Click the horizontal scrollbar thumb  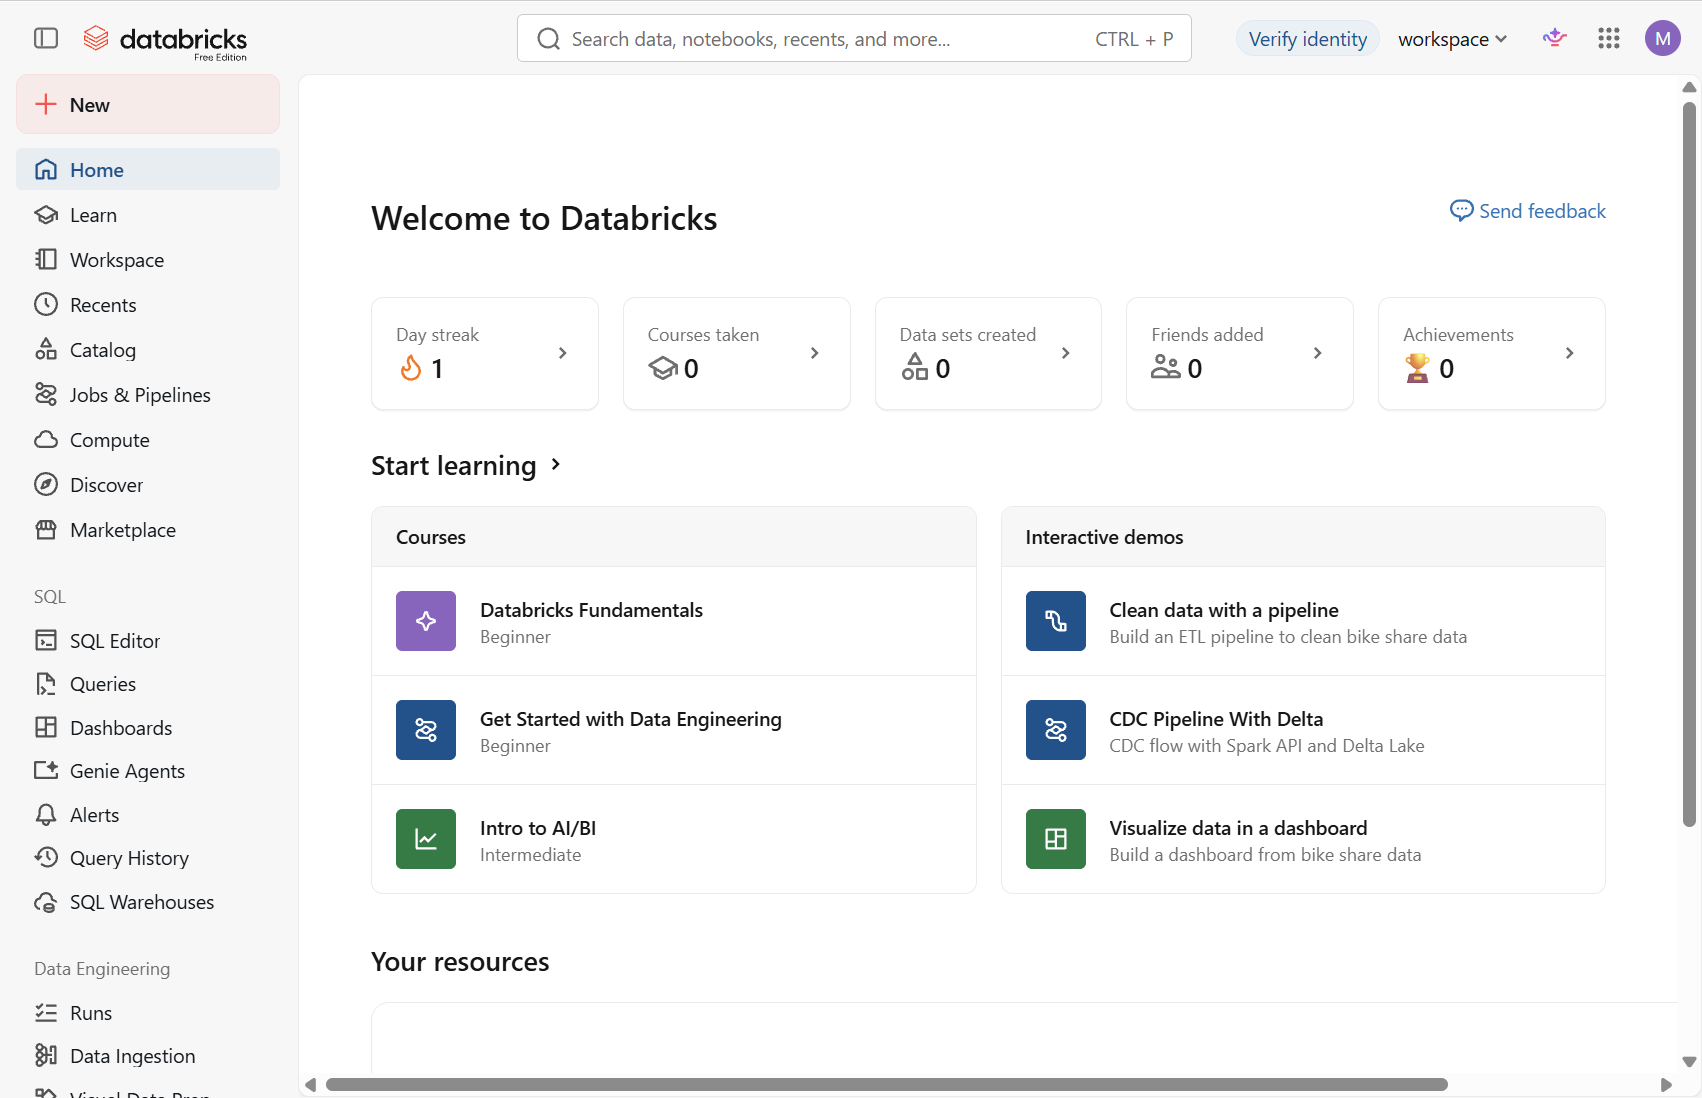click(887, 1085)
